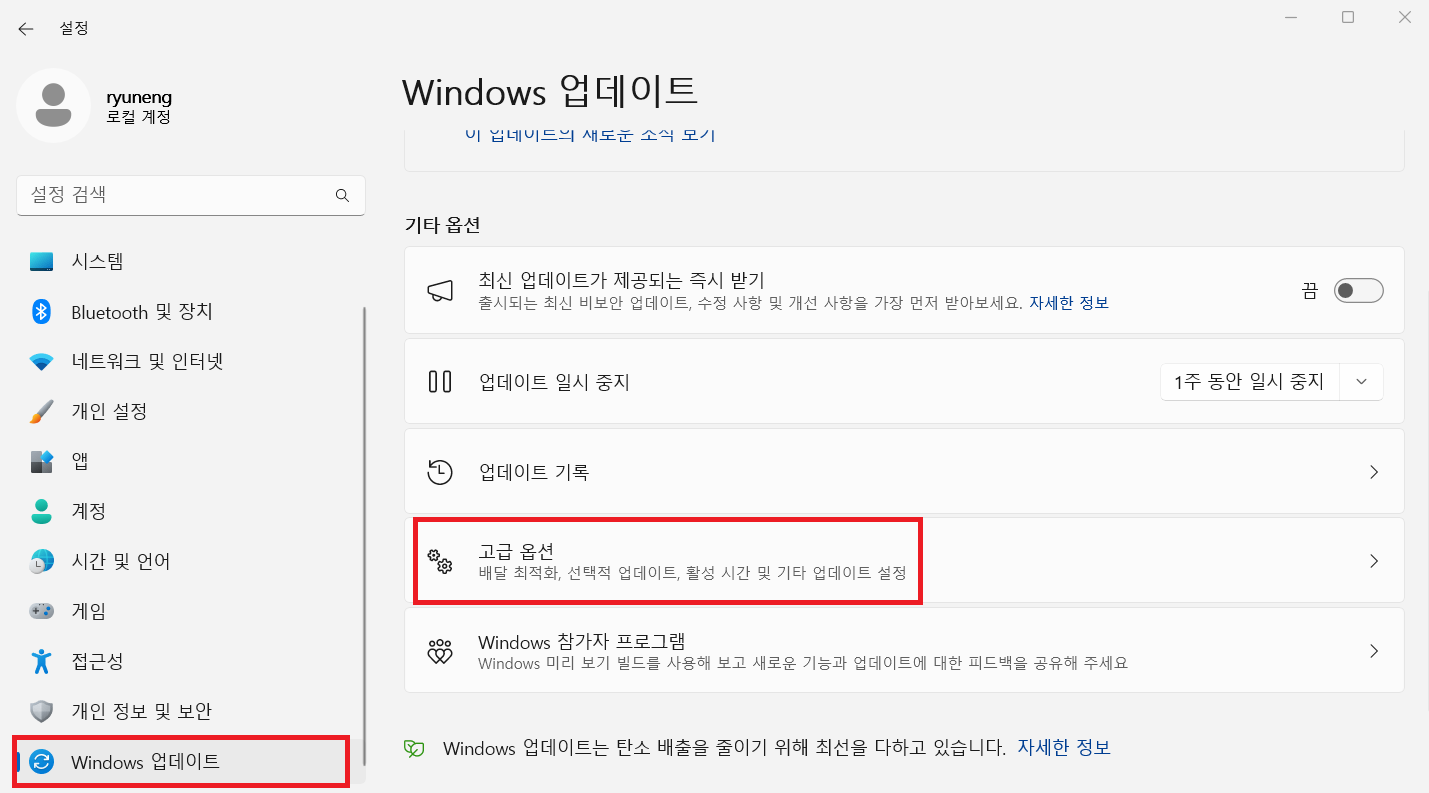Click the 개인 정보 및 보안 shield icon
This screenshot has height=793, width=1429.
coord(41,711)
